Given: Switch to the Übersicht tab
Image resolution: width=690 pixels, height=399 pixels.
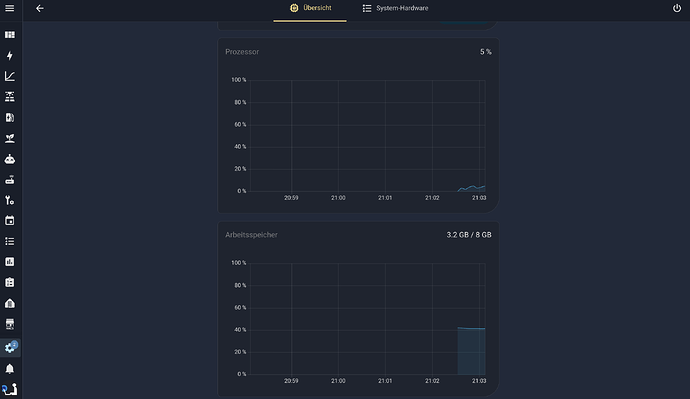Looking at the screenshot, I should pyautogui.click(x=310, y=8).
